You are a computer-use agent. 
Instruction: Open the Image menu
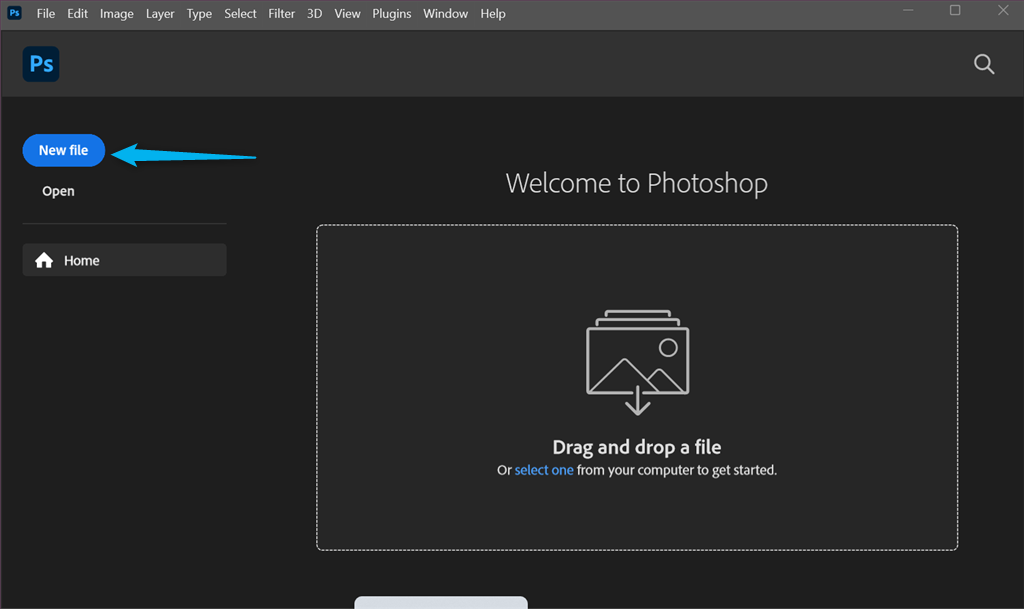click(x=116, y=14)
